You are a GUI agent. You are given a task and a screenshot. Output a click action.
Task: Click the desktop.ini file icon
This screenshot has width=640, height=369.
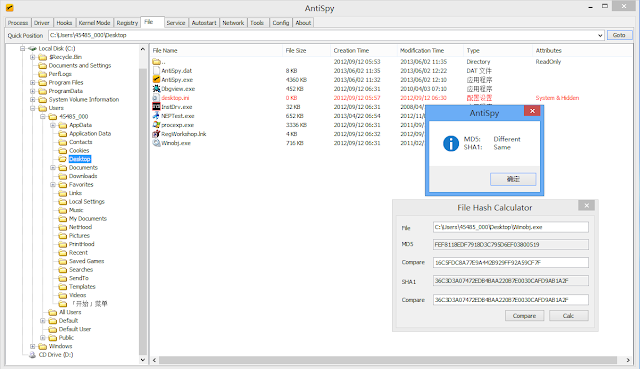pyautogui.click(x=156, y=98)
